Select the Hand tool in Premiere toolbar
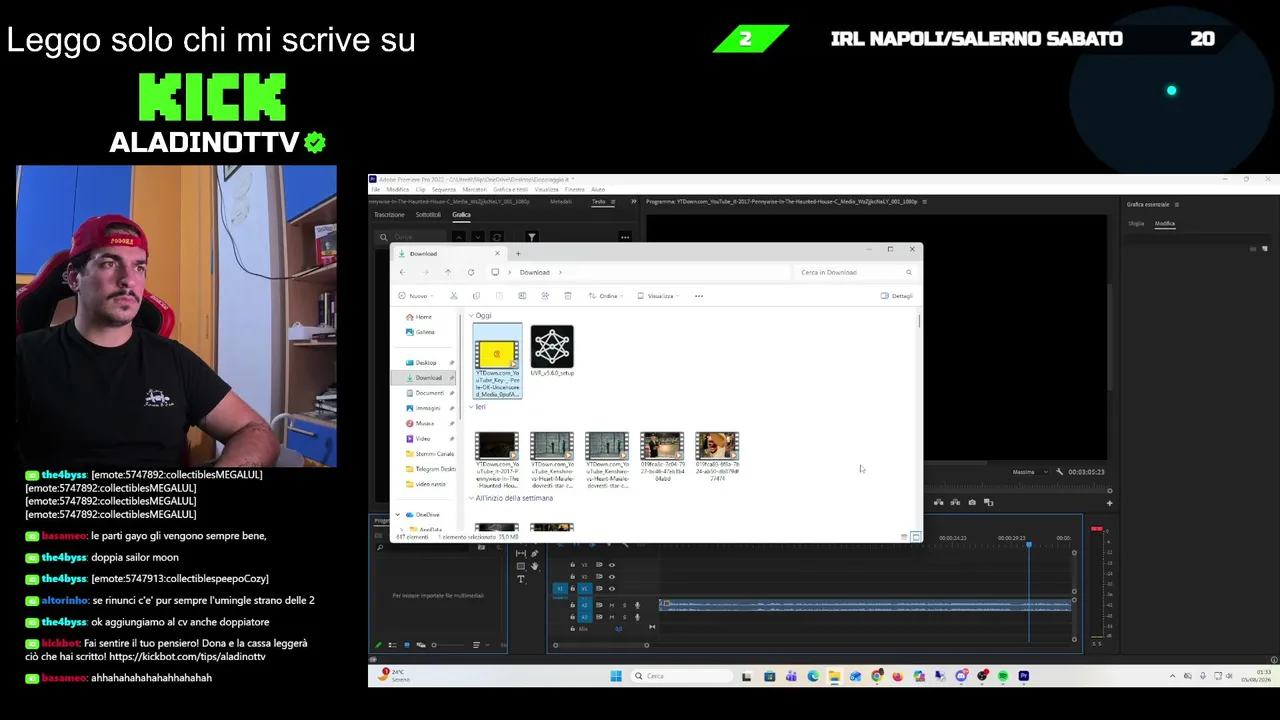Image resolution: width=1280 pixels, height=720 pixels. point(534,566)
